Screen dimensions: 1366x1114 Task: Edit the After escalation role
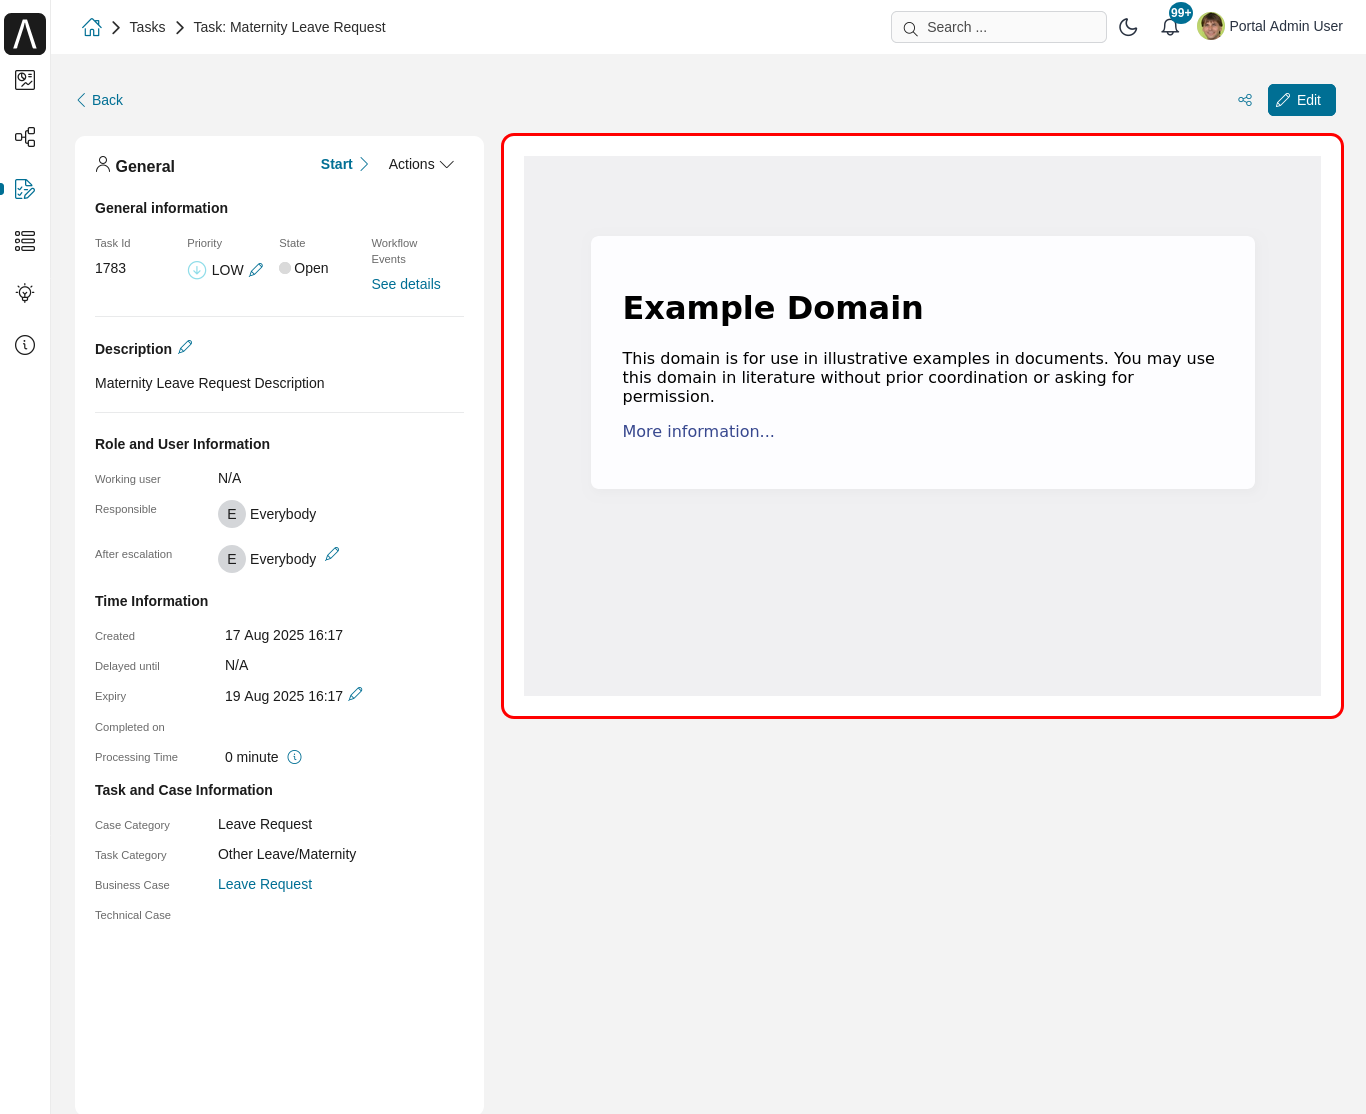332,554
